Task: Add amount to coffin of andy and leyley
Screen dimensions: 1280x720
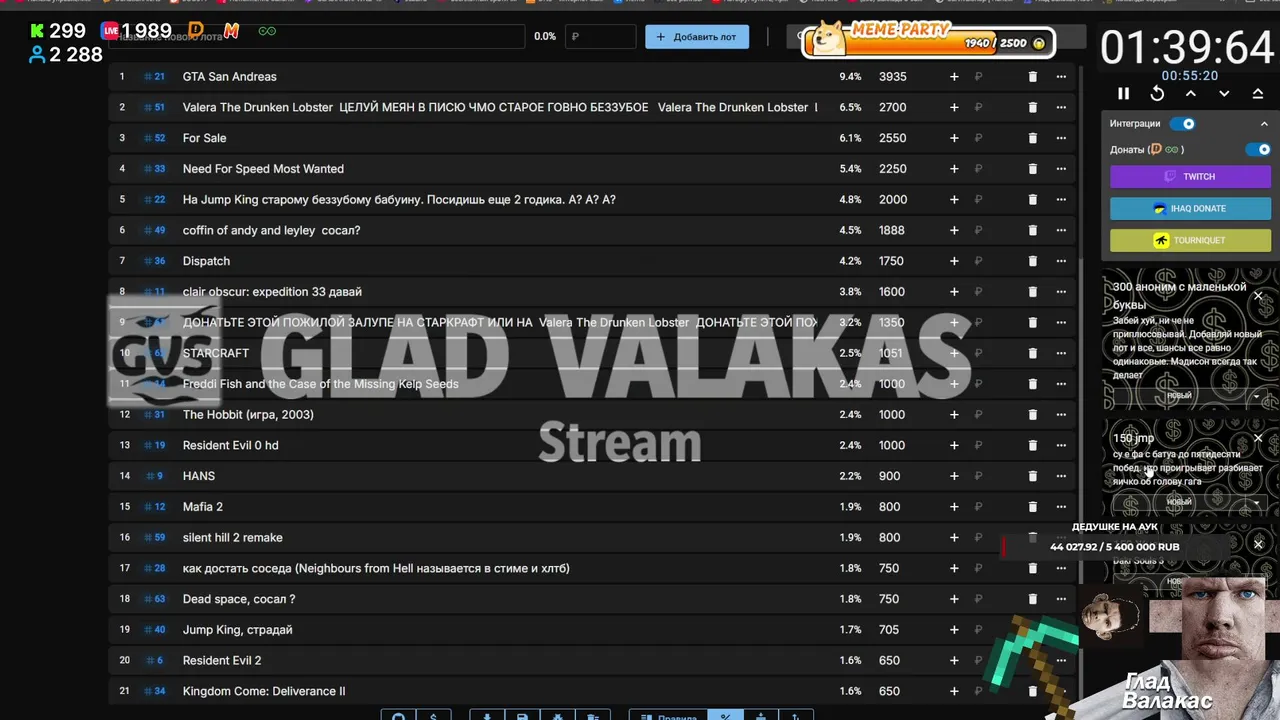Action: (x=954, y=230)
